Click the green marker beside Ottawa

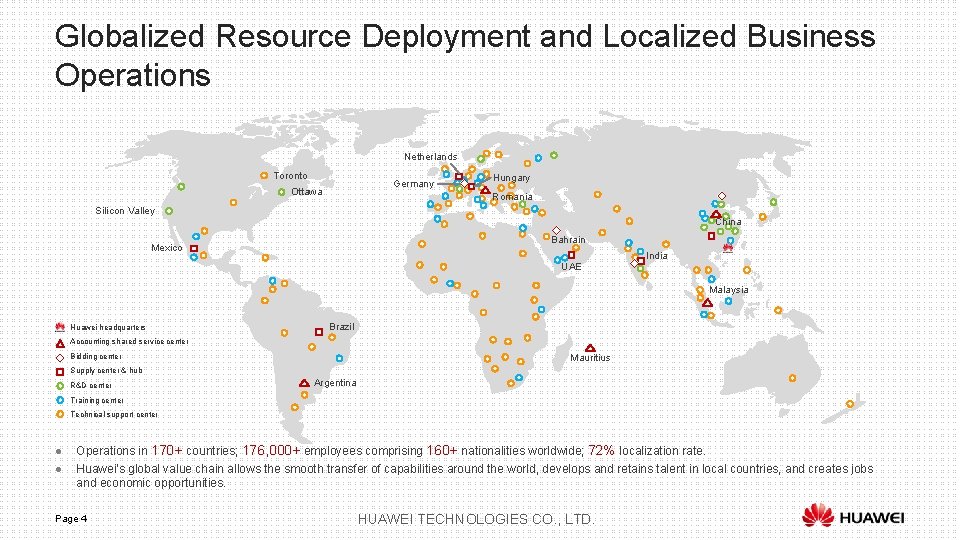point(282,192)
